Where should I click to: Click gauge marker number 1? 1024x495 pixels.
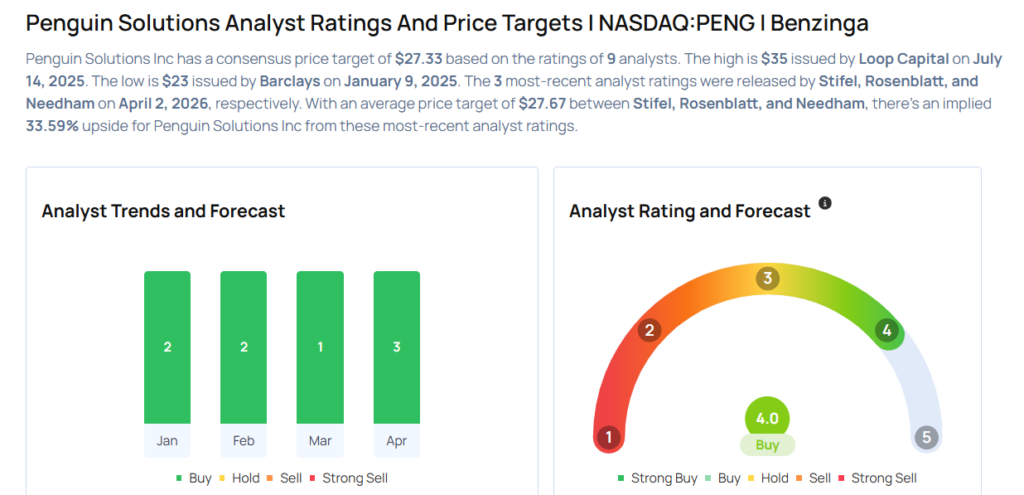(x=608, y=437)
